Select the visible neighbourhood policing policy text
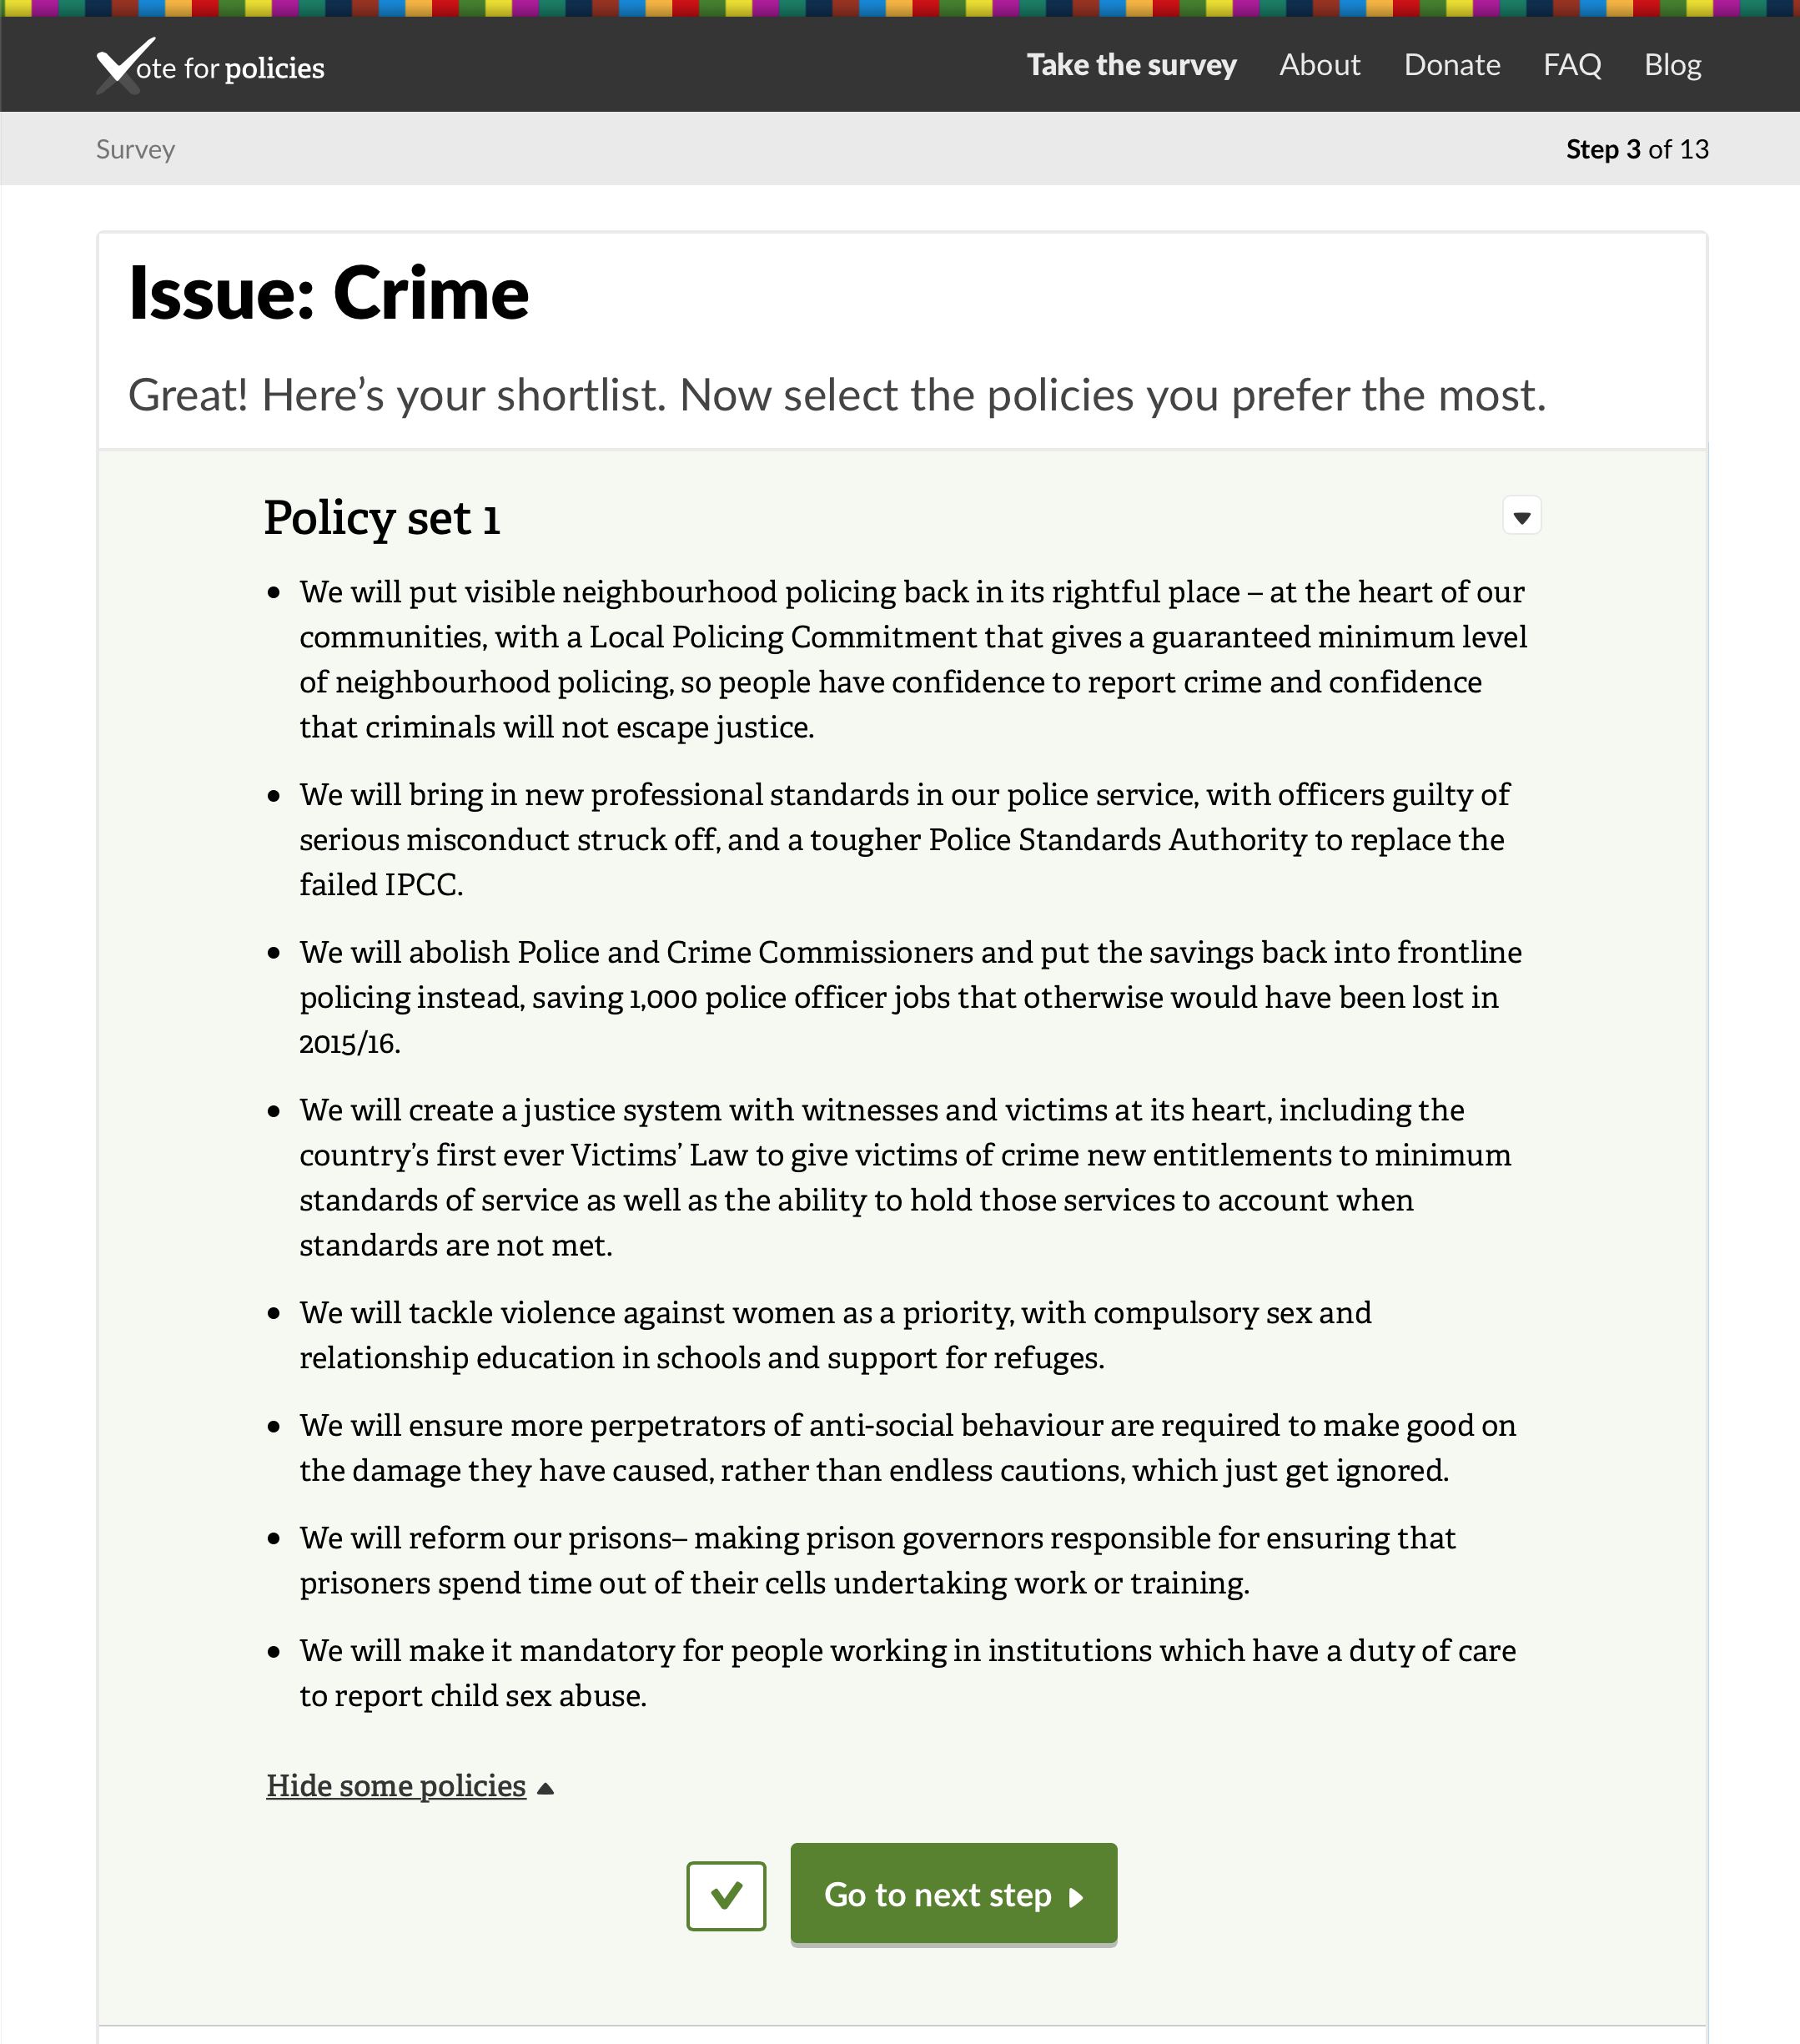 [x=912, y=659]
